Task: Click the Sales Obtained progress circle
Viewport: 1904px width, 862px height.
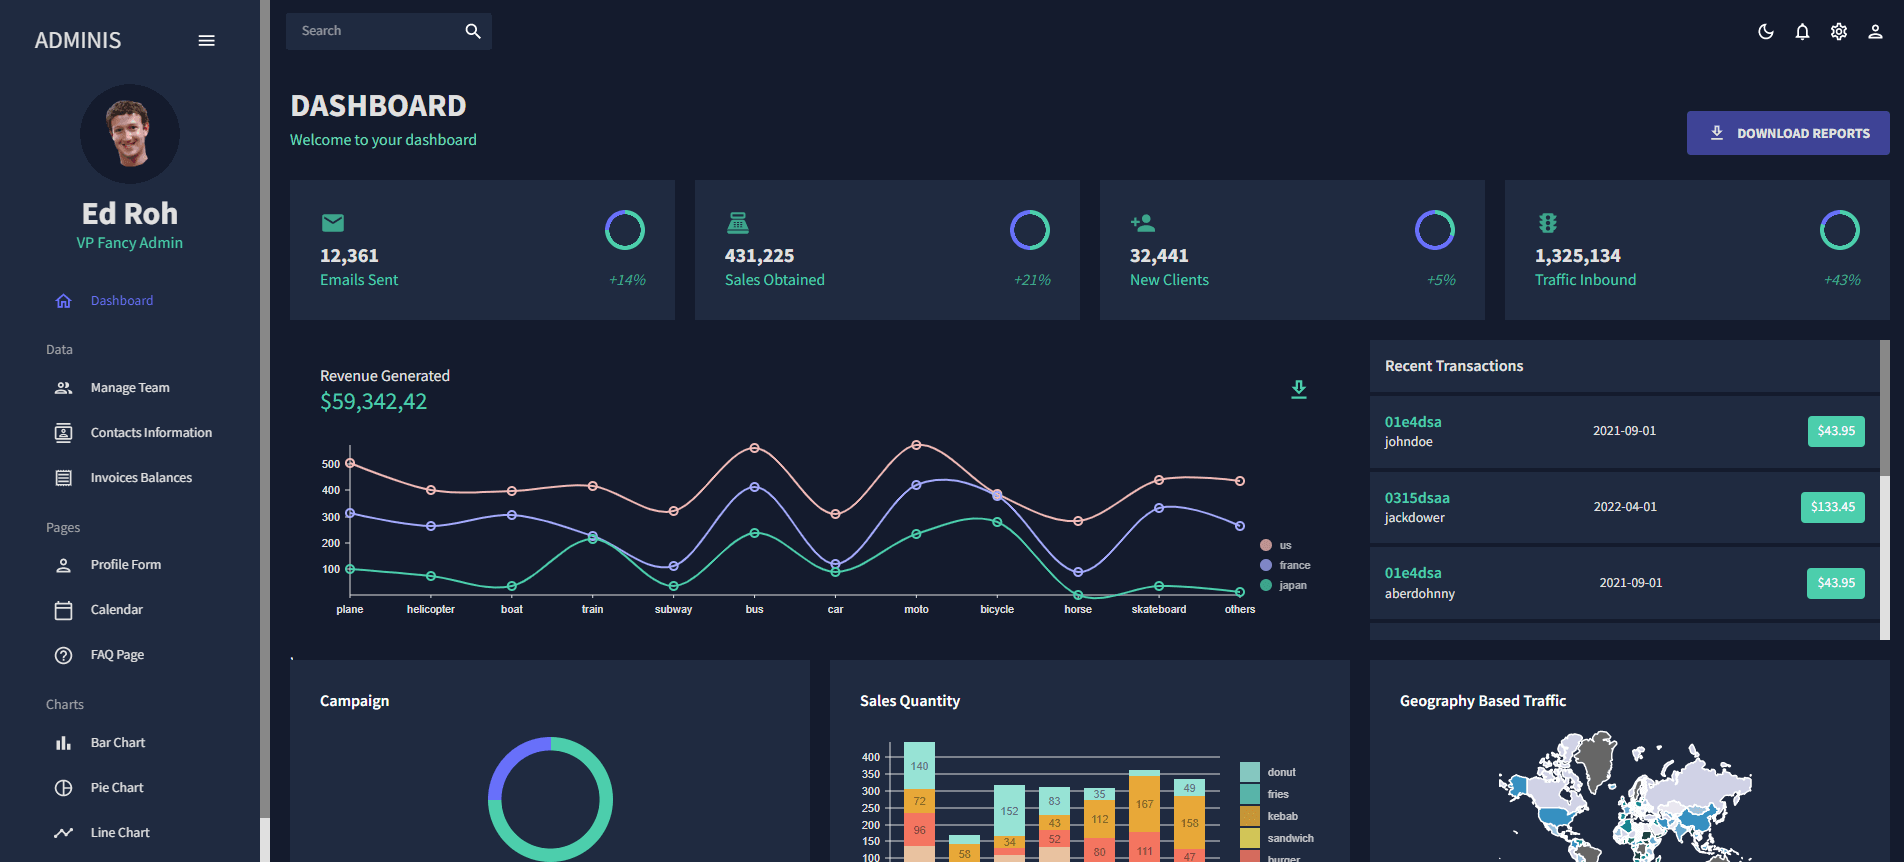Action: coord(1030,230)
